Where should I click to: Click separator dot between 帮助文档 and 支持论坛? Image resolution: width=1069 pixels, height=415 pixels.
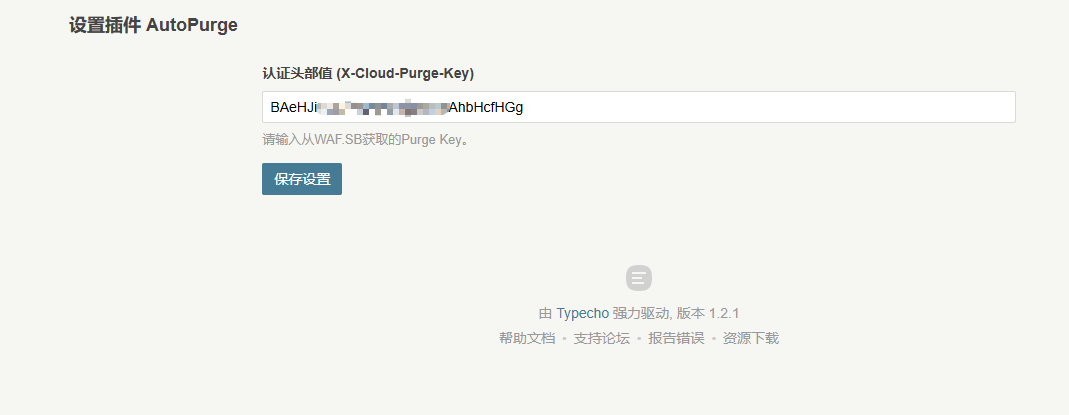[x=564, y=339]
